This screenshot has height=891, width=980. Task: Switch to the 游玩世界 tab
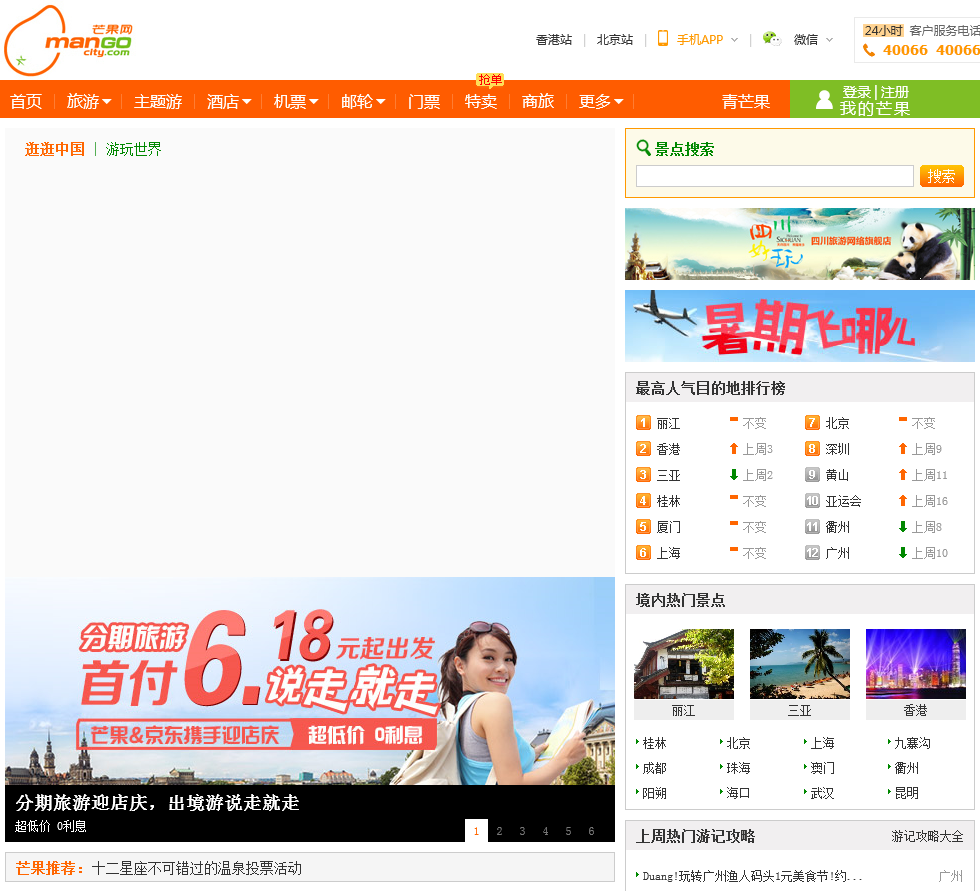(x=134, y=149)
